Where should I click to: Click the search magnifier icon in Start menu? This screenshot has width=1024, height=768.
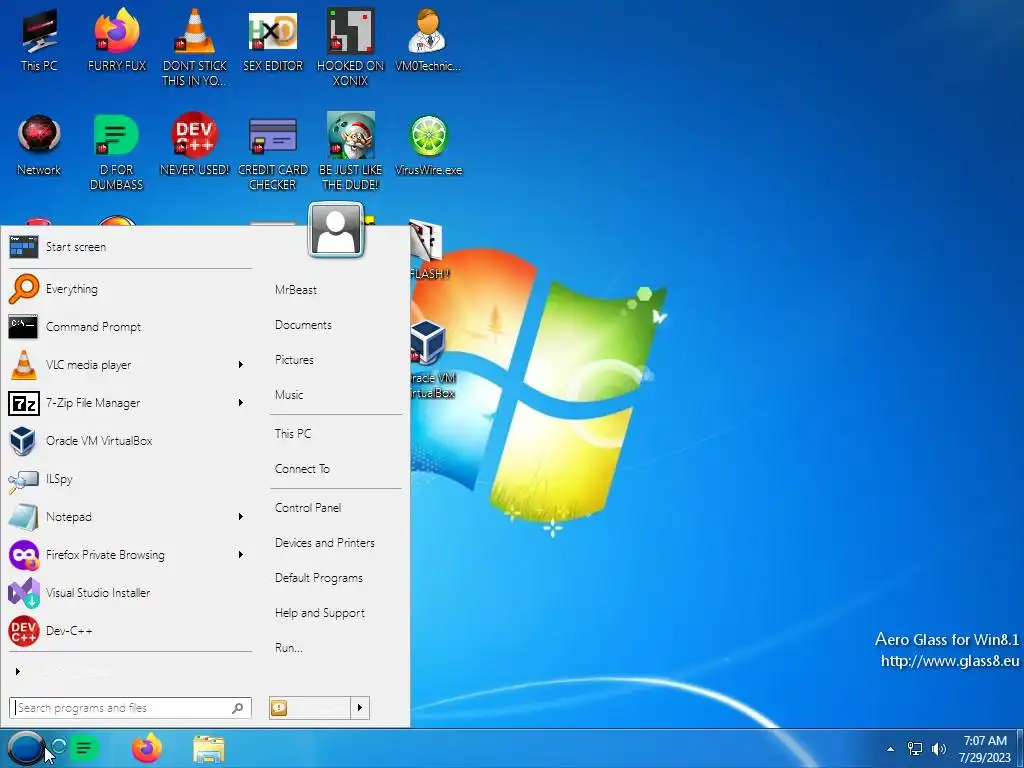[238, 708]
